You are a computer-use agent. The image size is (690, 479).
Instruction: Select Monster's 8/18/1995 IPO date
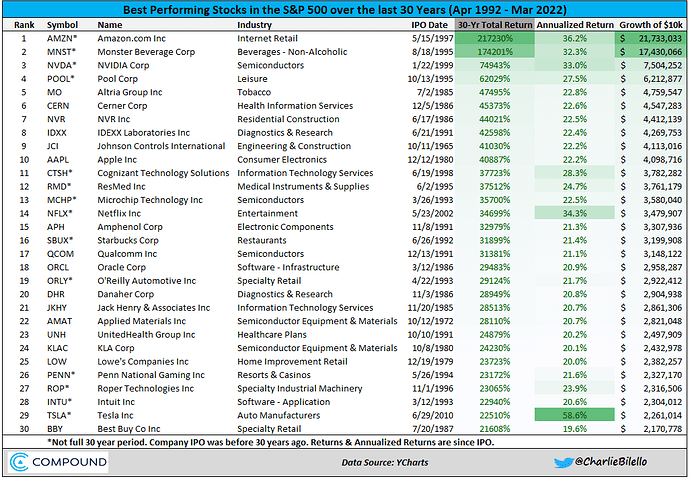432,52
